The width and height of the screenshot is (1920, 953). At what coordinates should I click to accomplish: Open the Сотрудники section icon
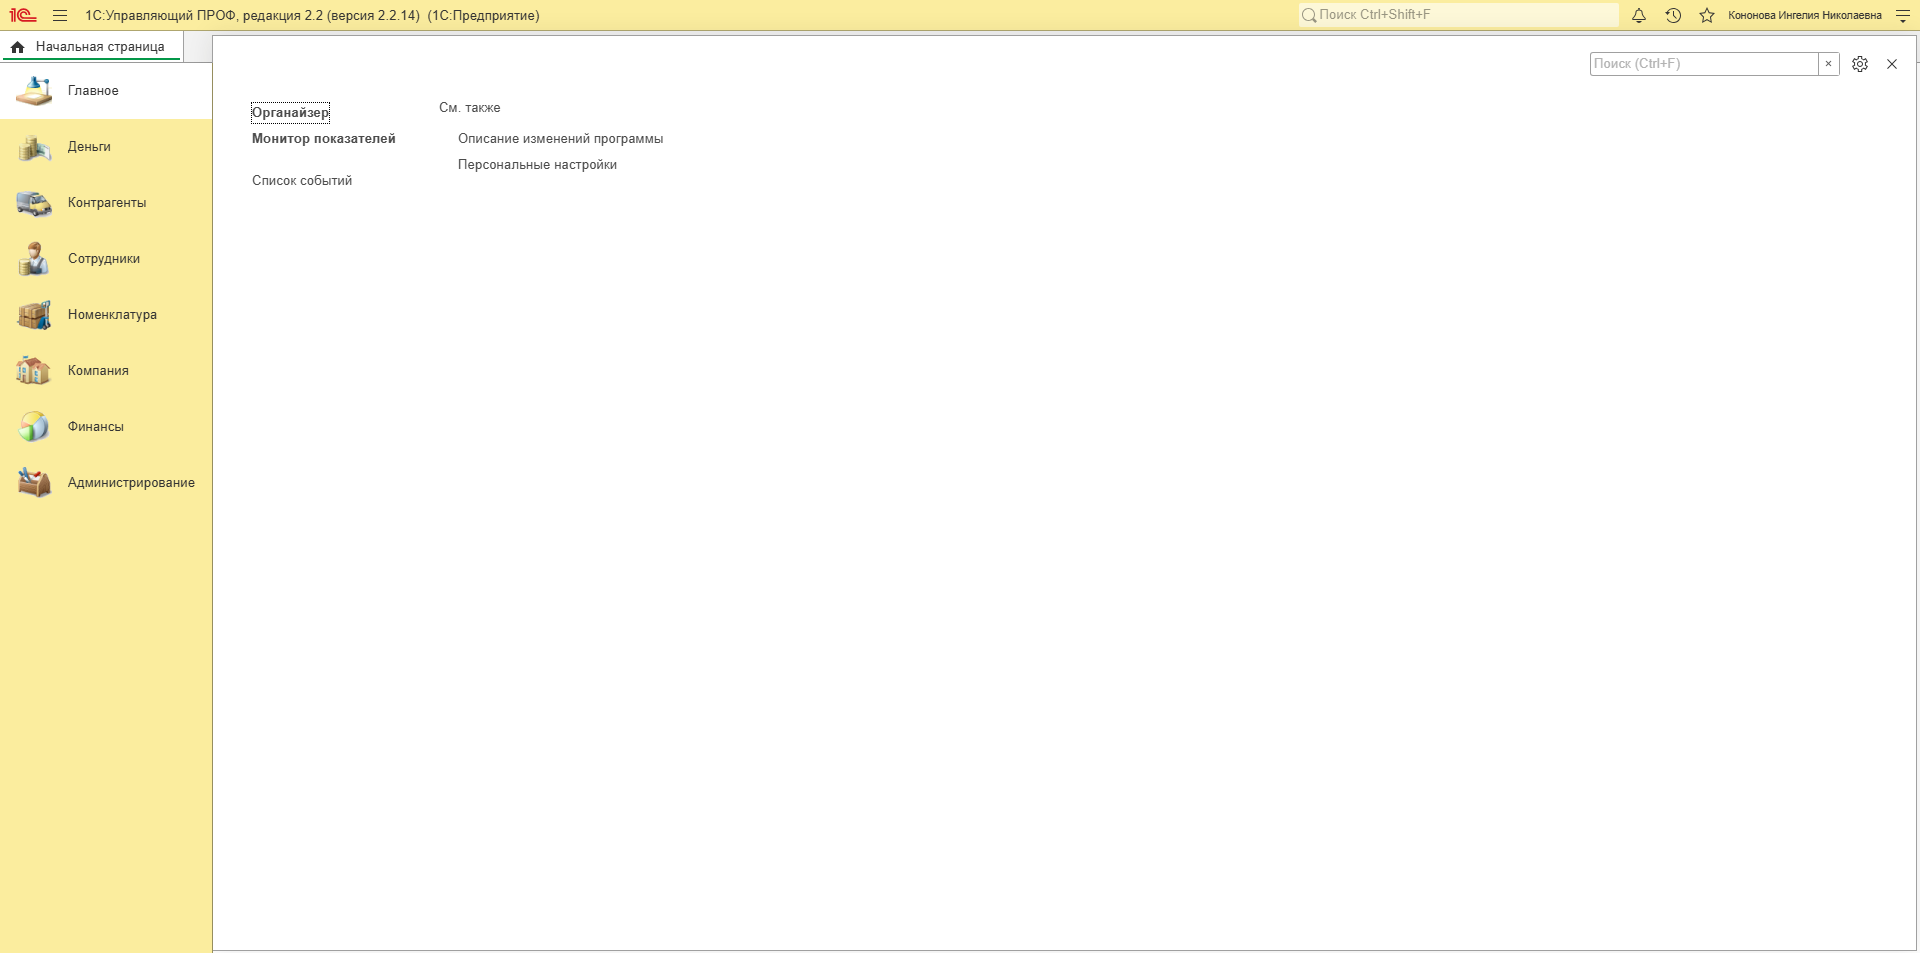click(x=34, y=259)
